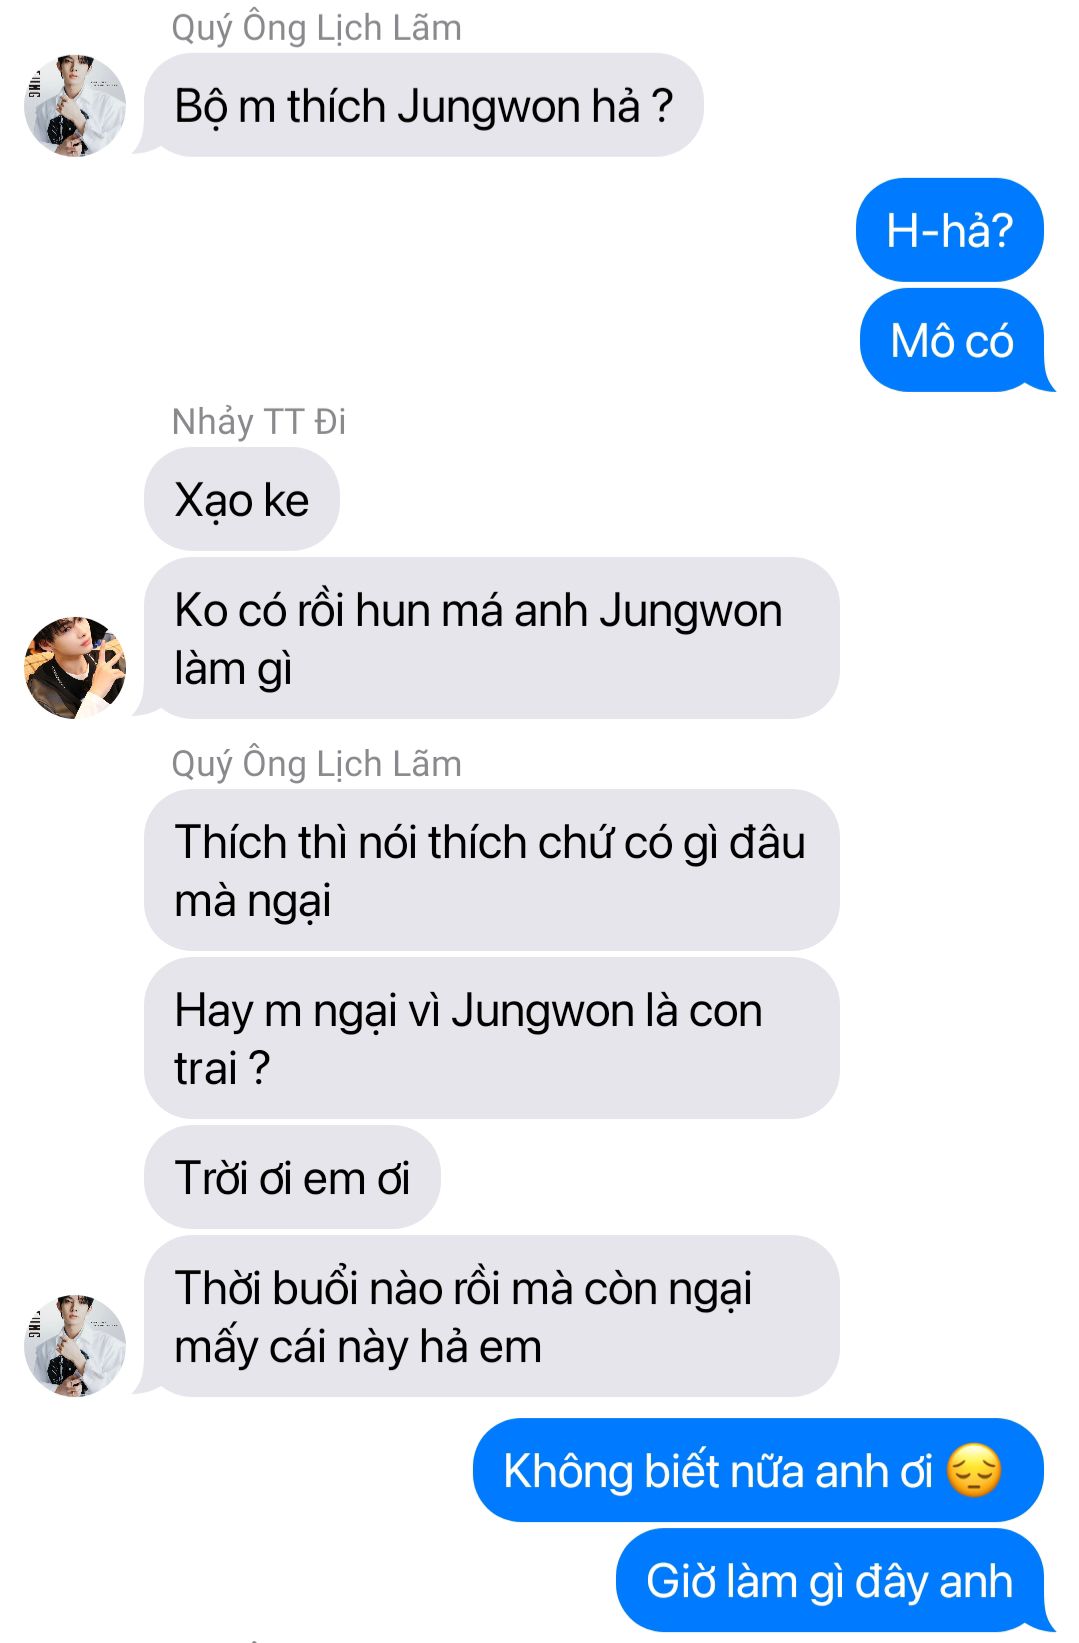Tap the 'Không biết nữa anh ơi' bubble
Image resolution: width=1079 pixels, height=1643 pixels.
pyautogui.click(x=758, y=1470)
